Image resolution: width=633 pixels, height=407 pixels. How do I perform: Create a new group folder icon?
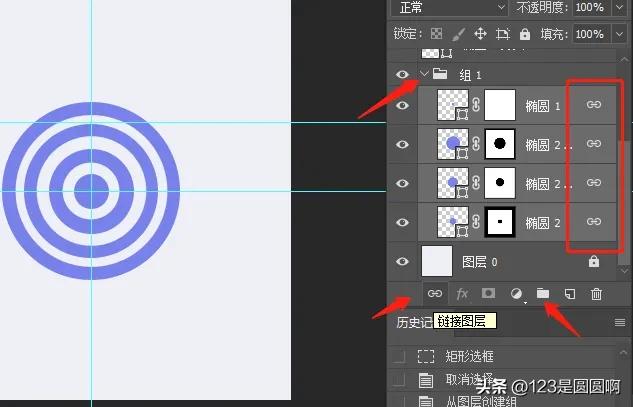543,294
